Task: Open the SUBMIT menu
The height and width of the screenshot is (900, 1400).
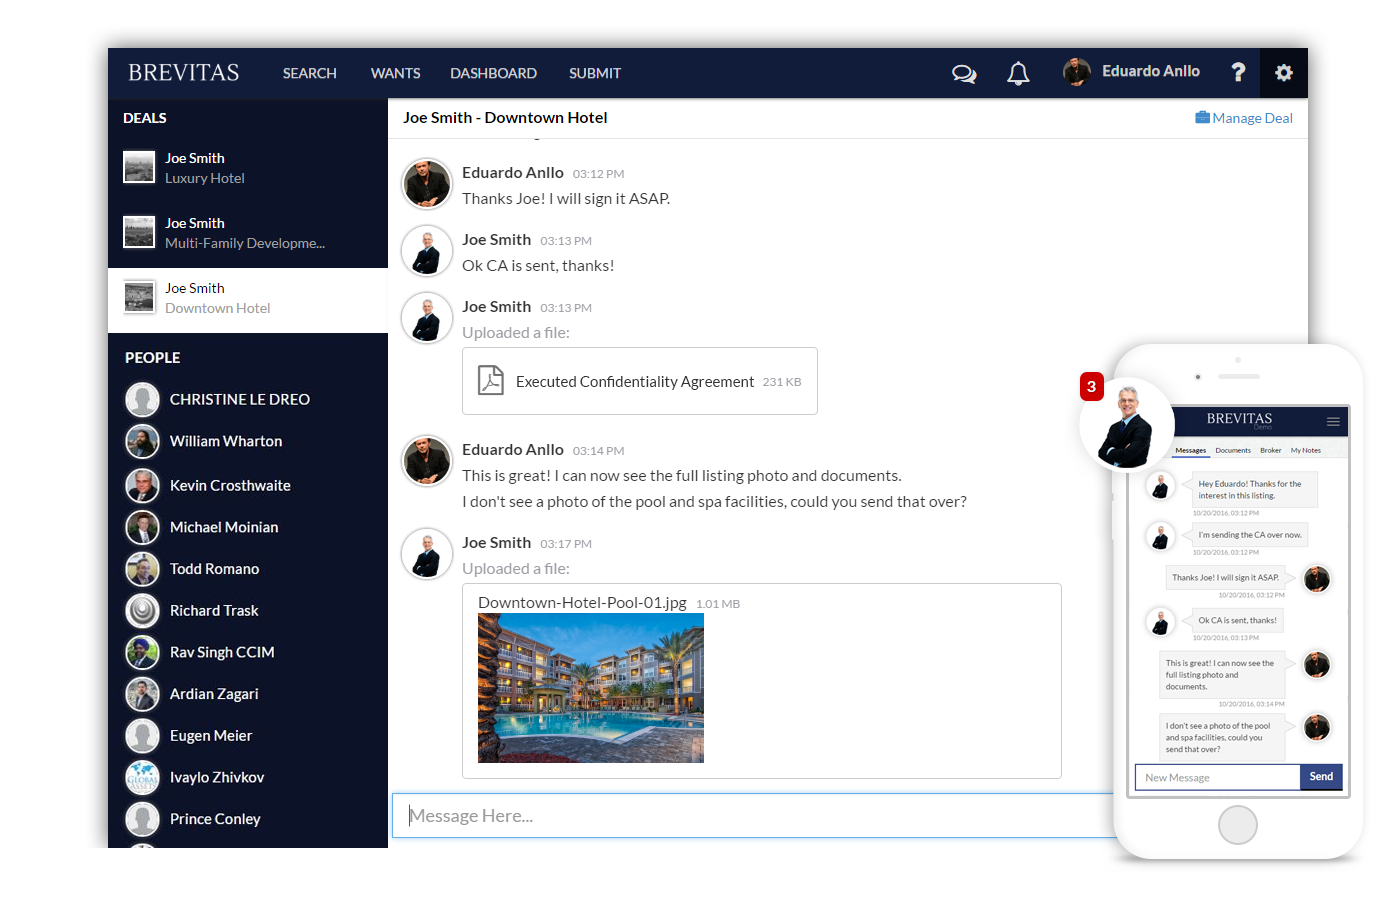Action: click(x=595, y=73)
